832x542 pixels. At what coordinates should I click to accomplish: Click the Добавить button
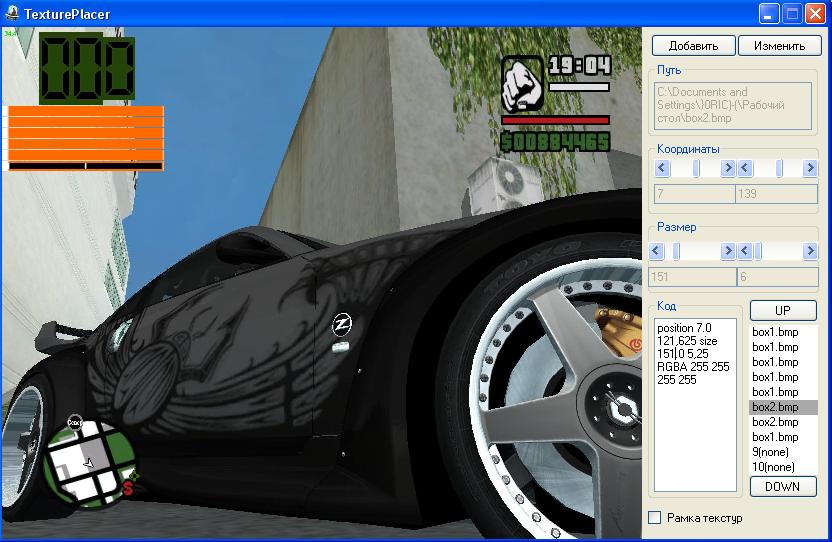click(x=694, y=46)
